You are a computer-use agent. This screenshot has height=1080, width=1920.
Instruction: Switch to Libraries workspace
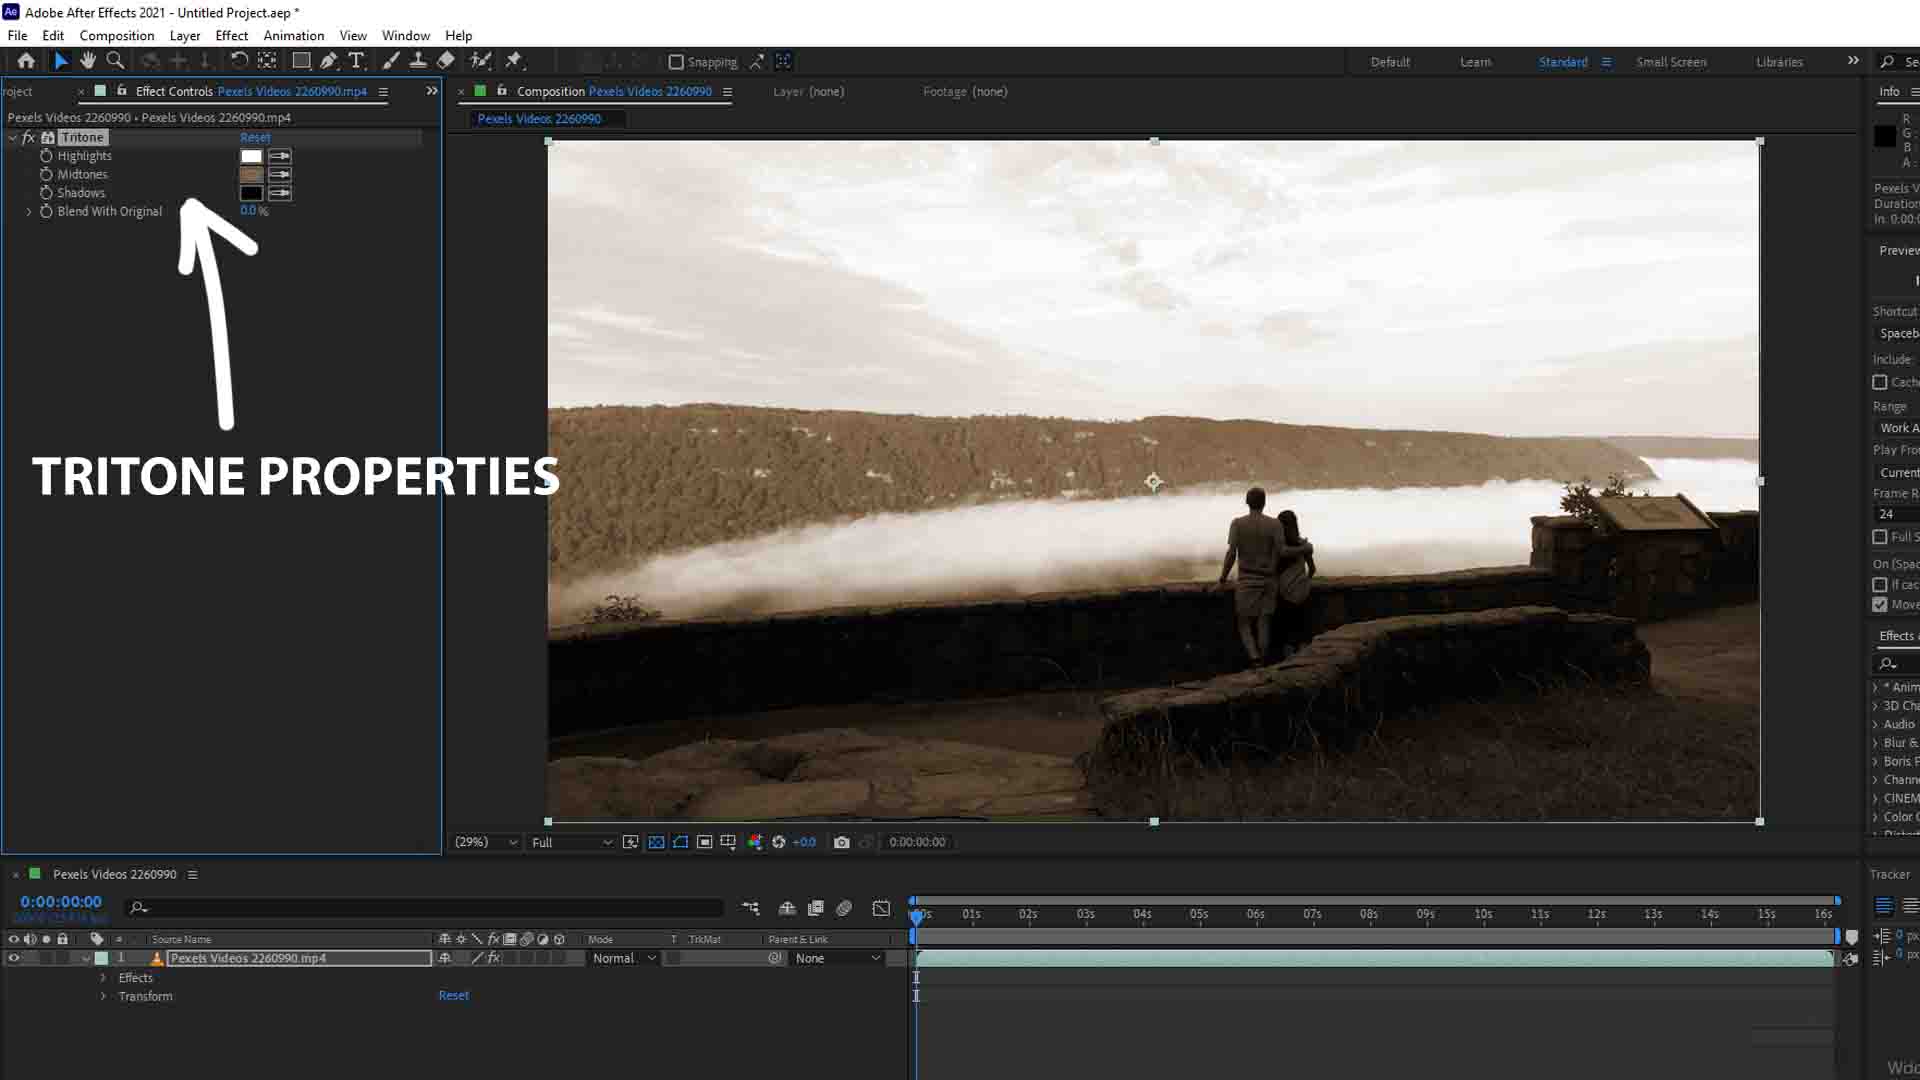(1779, 62)
